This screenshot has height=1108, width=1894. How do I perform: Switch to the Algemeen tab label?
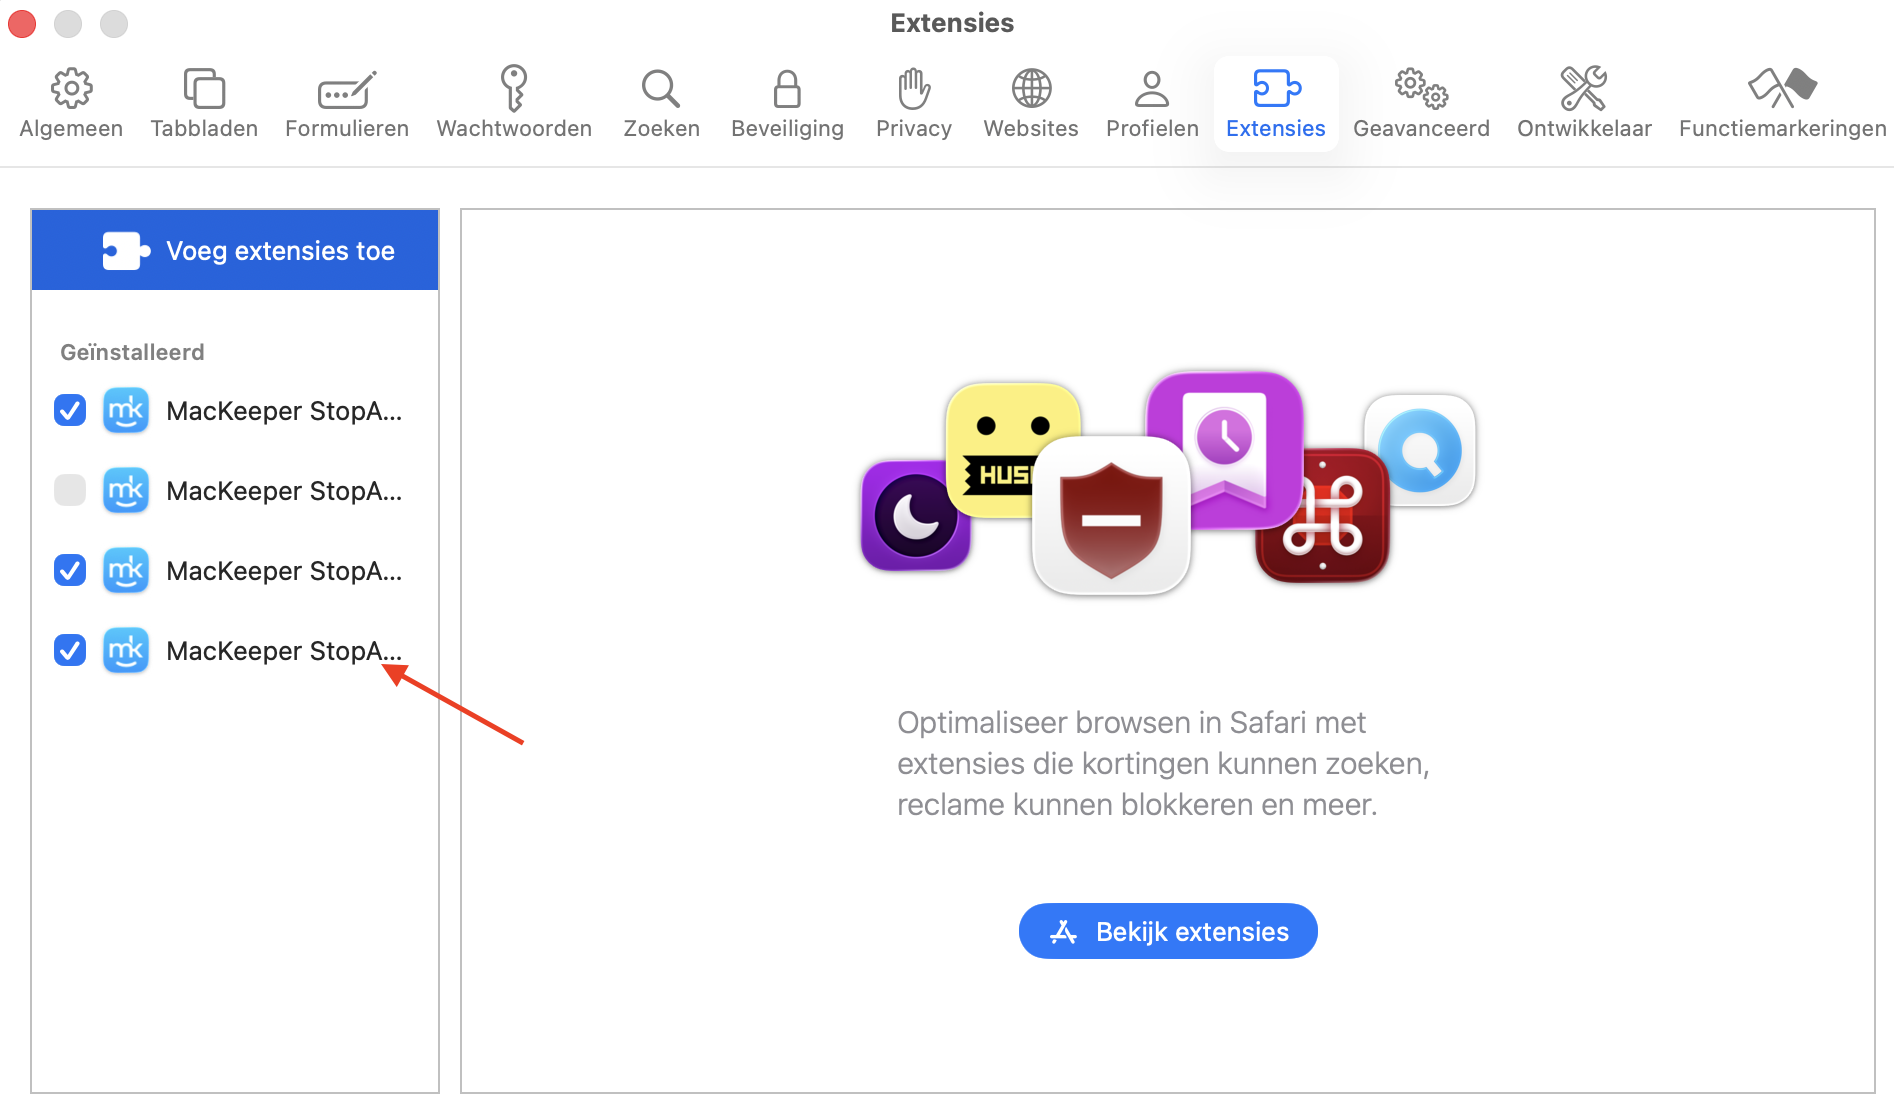pyautogui.click(x=71, y=129)
